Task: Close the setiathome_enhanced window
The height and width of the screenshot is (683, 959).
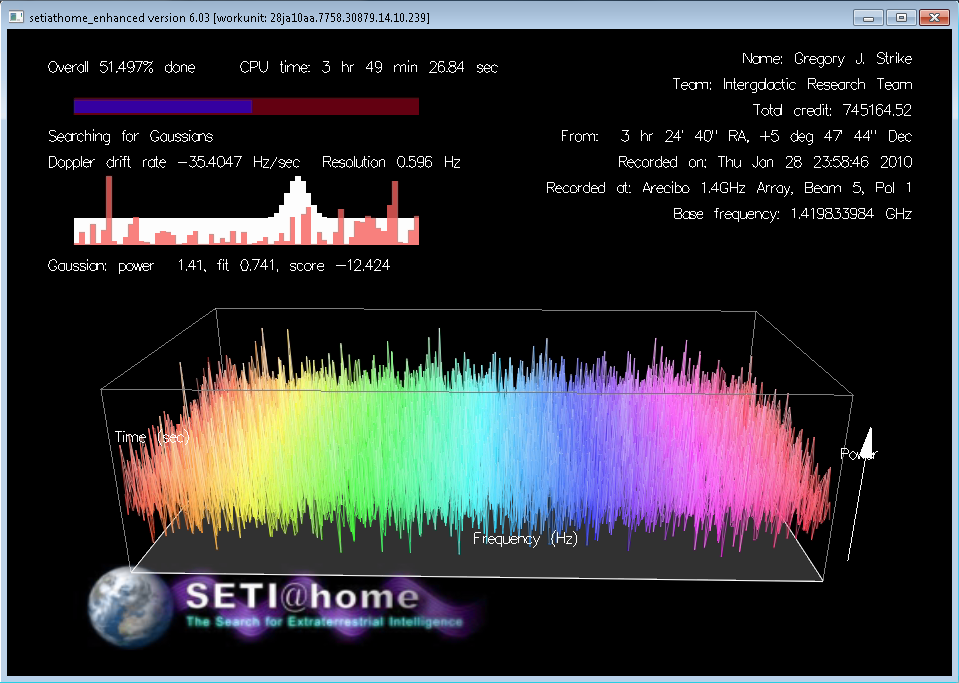Action: [x=934, y=17]
